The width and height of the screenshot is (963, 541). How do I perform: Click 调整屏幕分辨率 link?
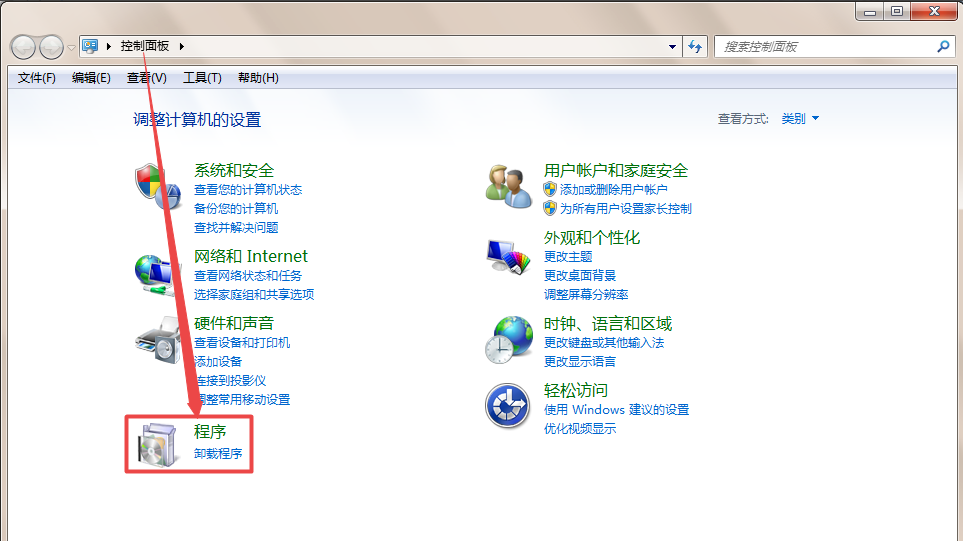pyautogui.click(x=586, y=295)
